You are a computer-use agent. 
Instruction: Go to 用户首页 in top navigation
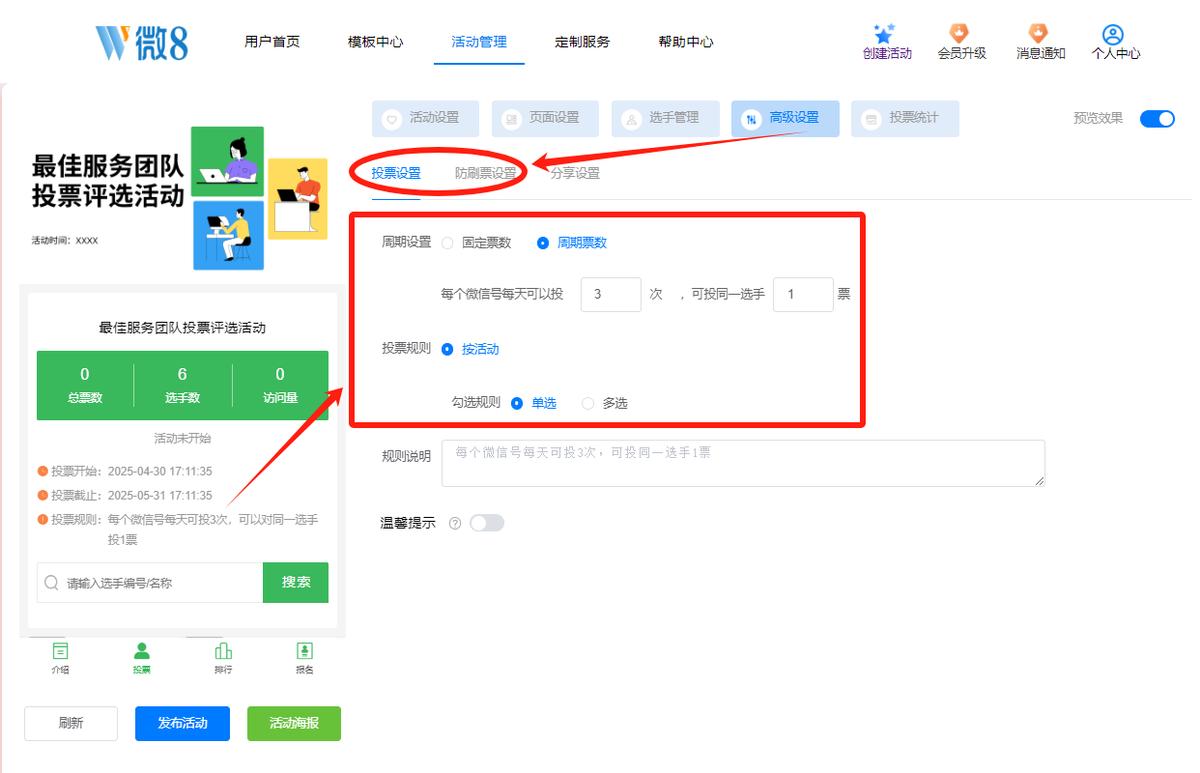point(272,42)
